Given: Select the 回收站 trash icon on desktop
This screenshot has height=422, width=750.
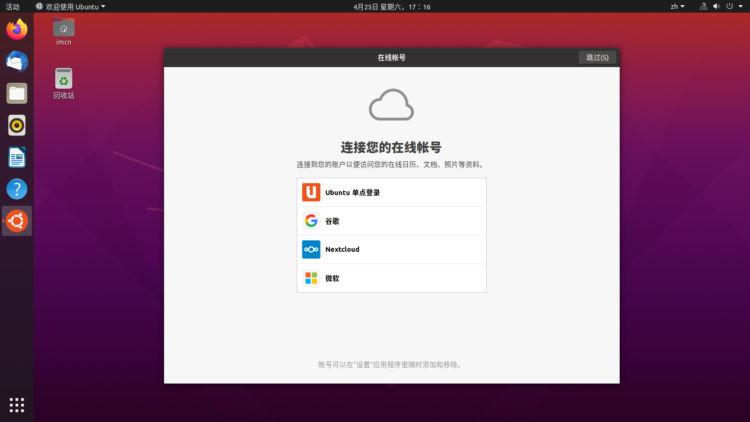Looking at the screenshot, I should 64,82.
